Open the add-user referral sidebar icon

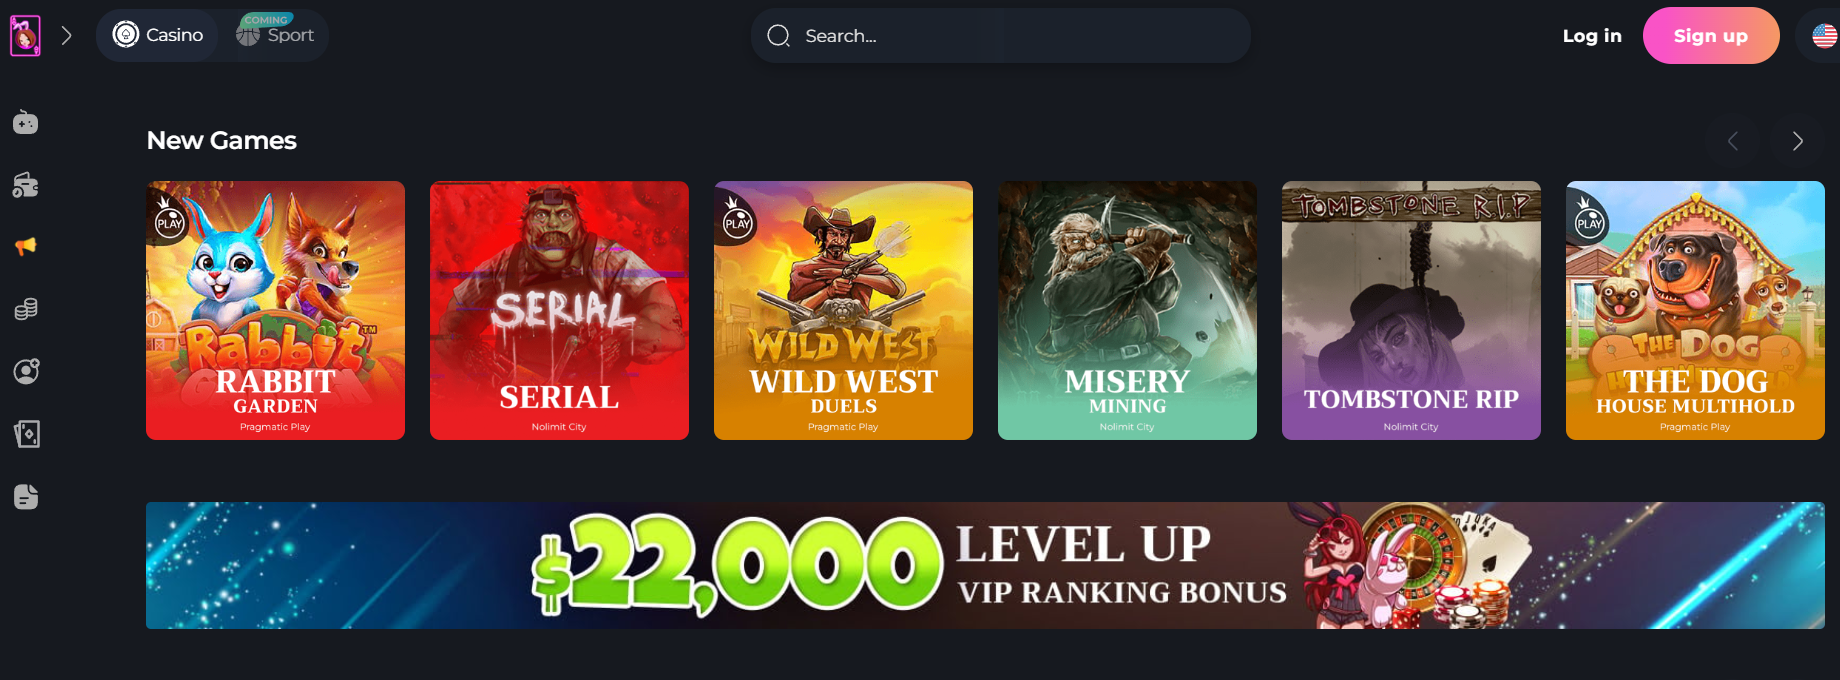(x=26, y=371)
